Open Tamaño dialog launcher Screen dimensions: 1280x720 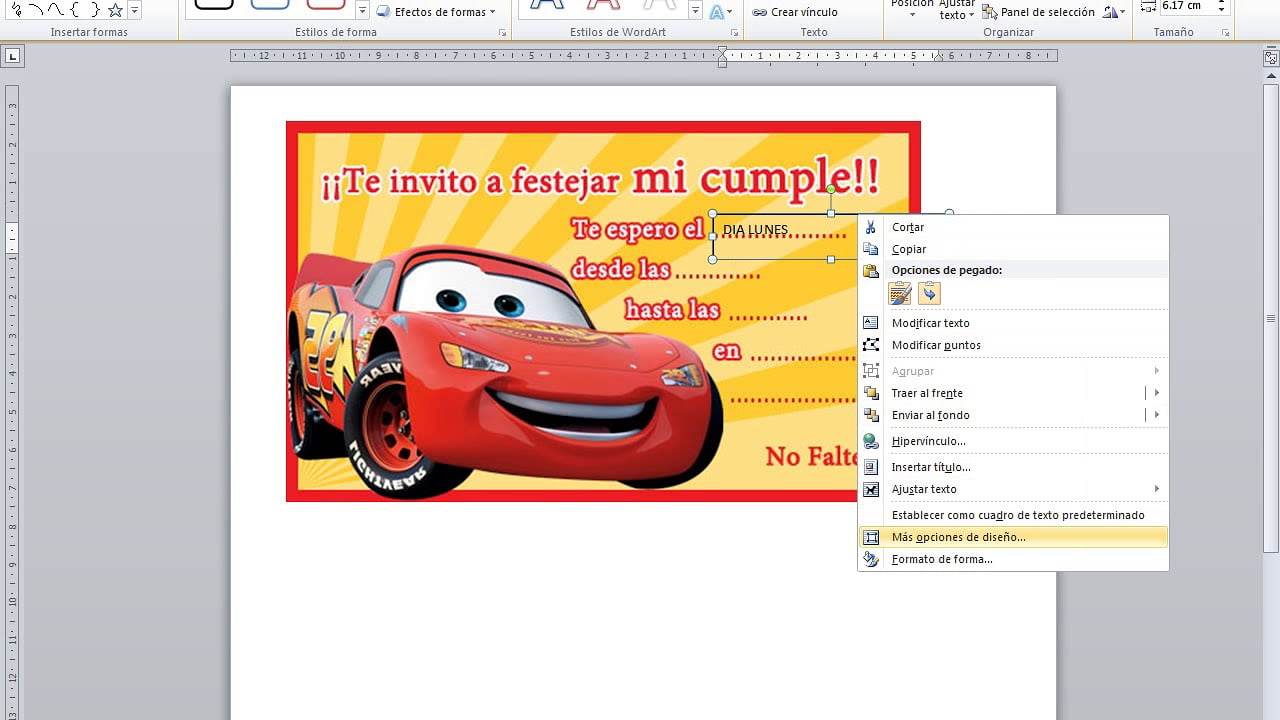click(x=1225, y=33)
